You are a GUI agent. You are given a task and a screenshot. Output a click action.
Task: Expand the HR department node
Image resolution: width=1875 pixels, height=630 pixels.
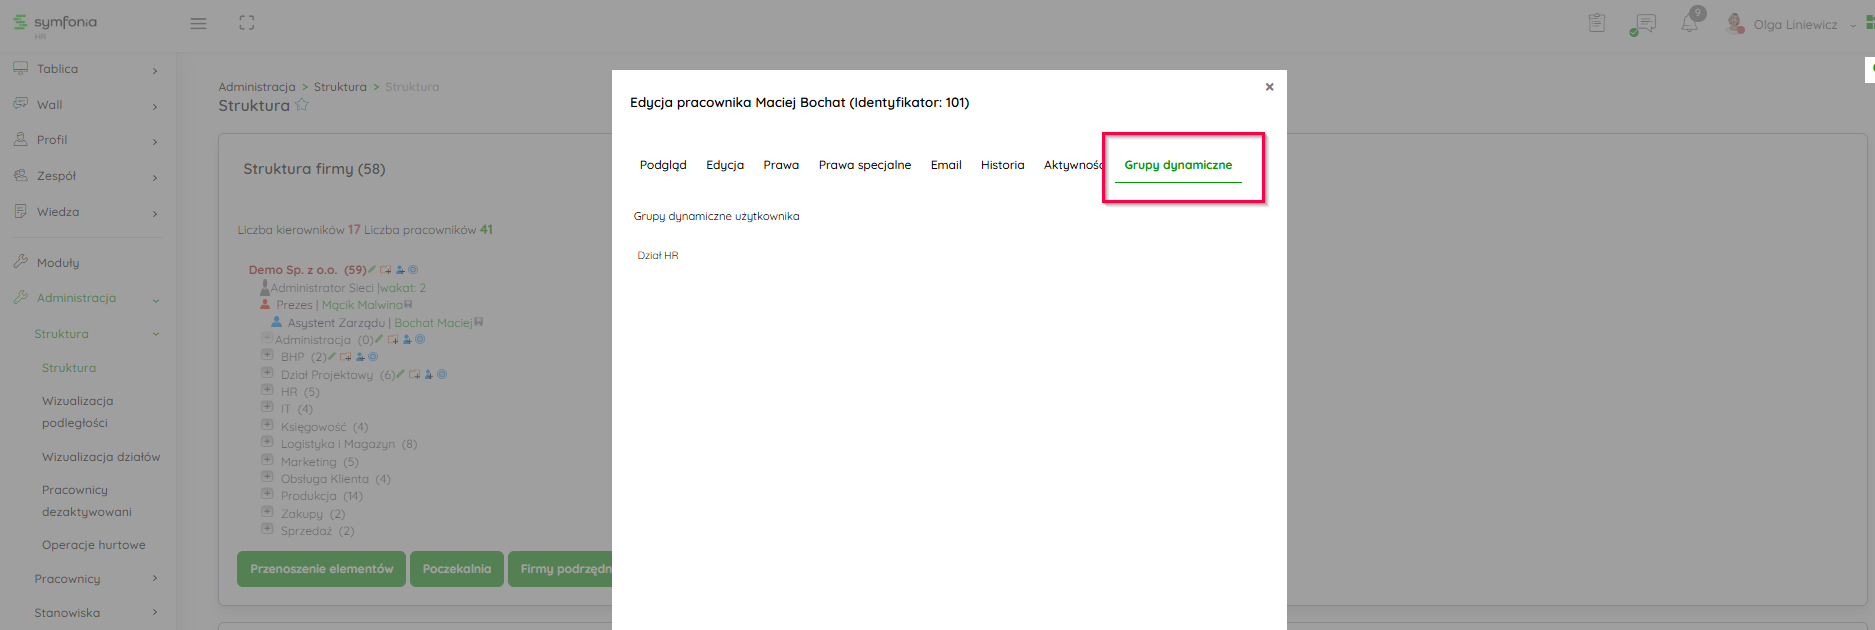267,391
